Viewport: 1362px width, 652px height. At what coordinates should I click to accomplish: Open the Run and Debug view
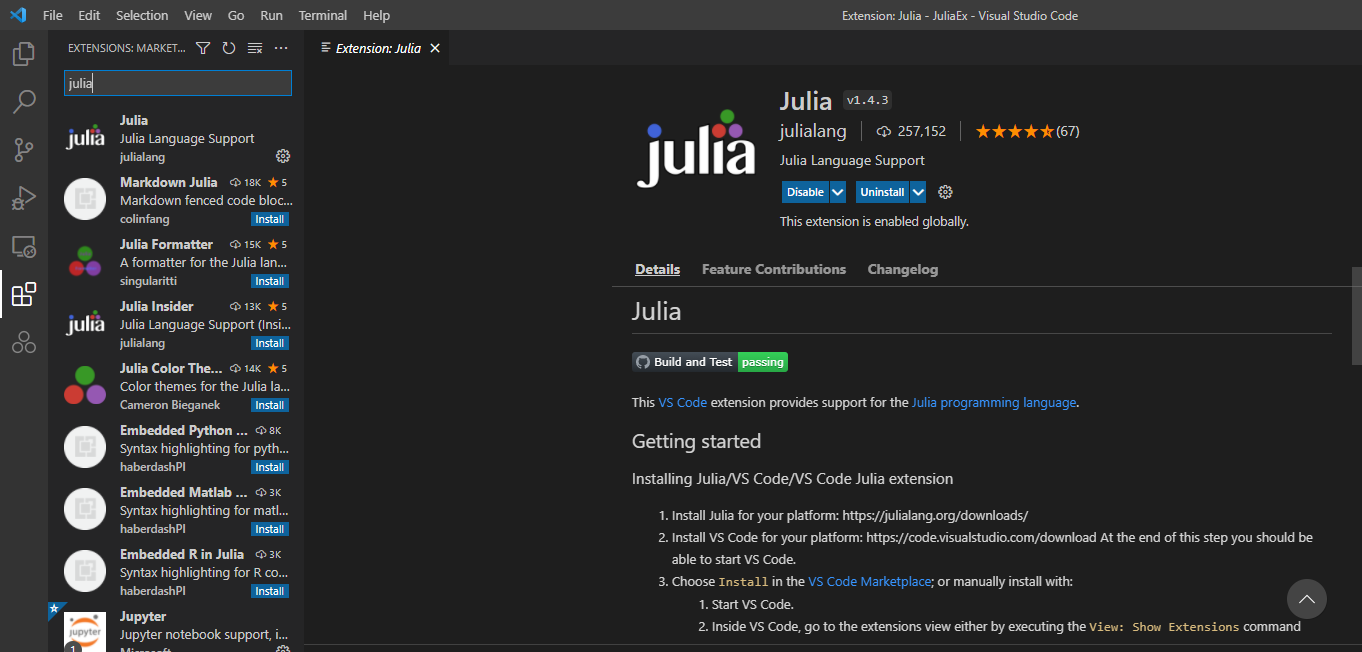click(24, 198)
